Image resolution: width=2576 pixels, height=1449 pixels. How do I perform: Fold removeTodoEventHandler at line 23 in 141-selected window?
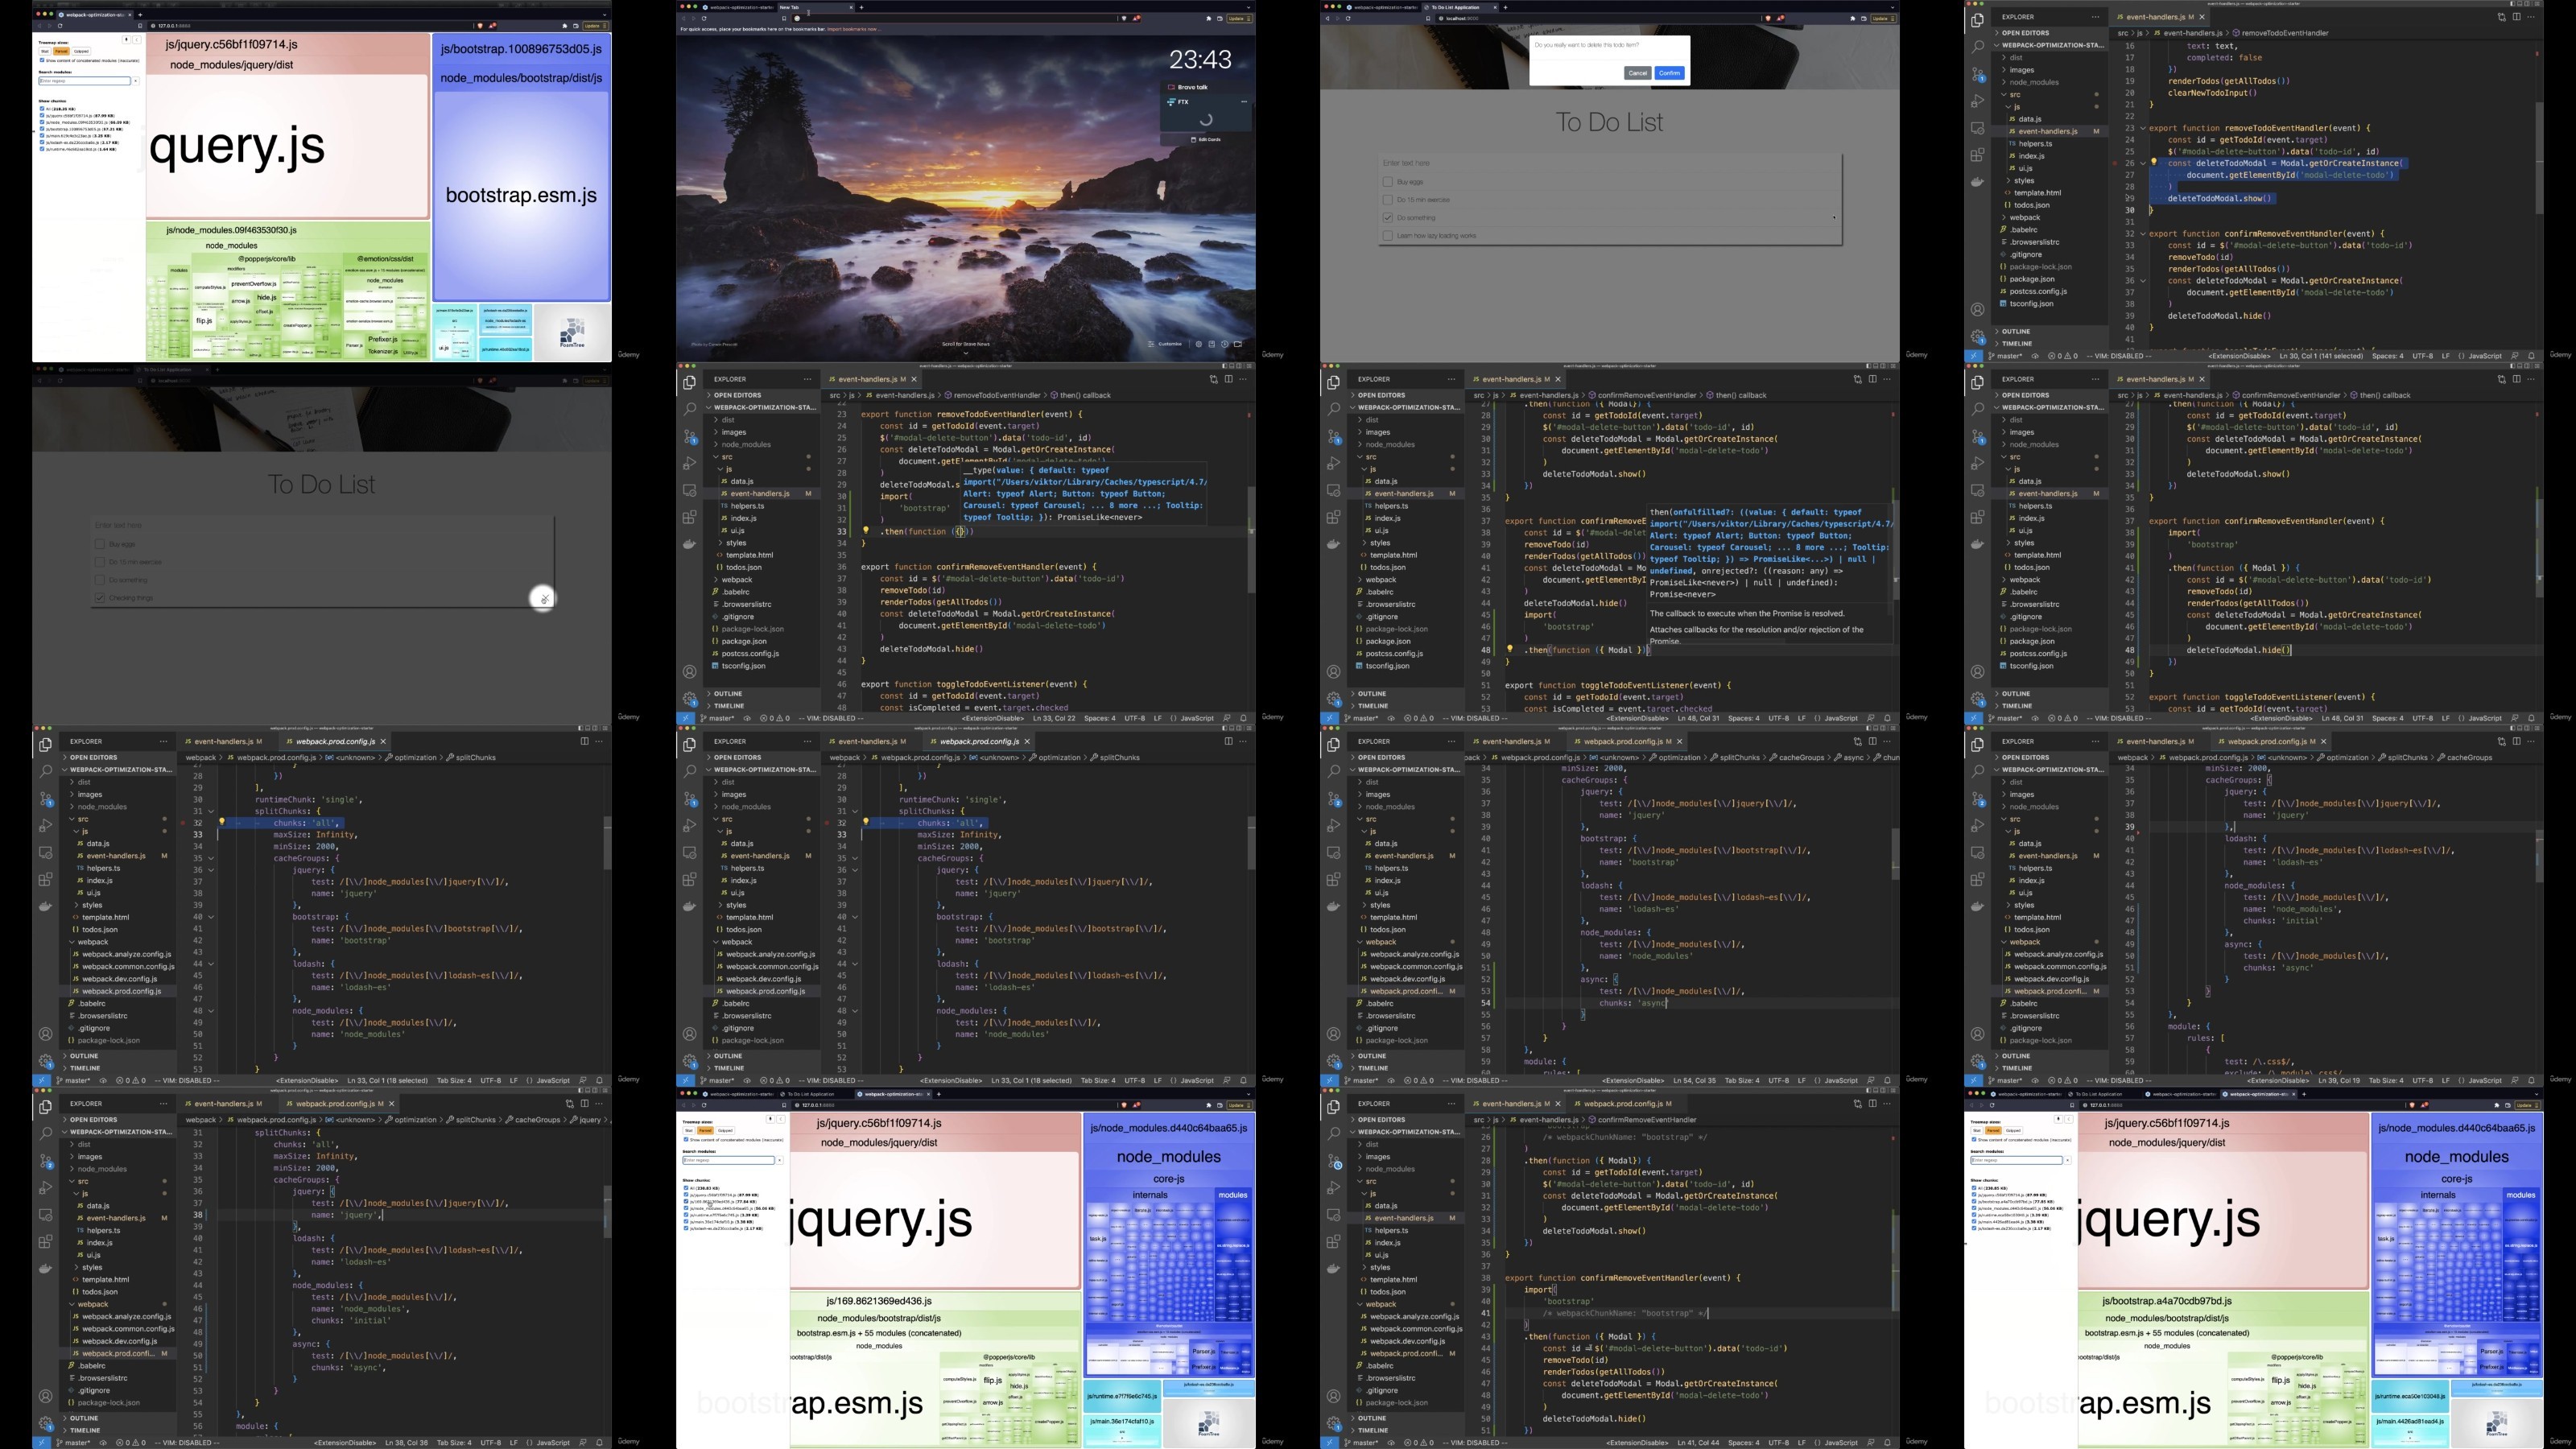pyautogui.click(x=2142, y=128)
